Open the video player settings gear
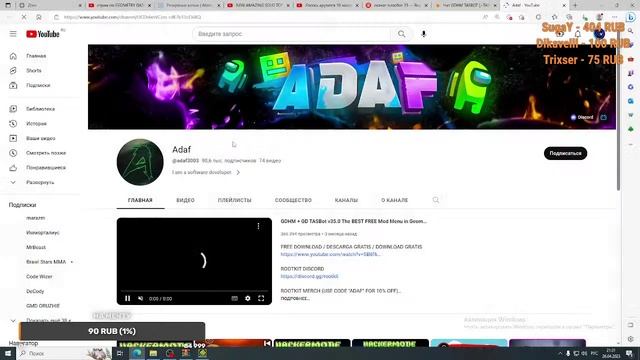The height and width of the screenshot is (360, 640). pyautogui.click(x=248, y=298)
